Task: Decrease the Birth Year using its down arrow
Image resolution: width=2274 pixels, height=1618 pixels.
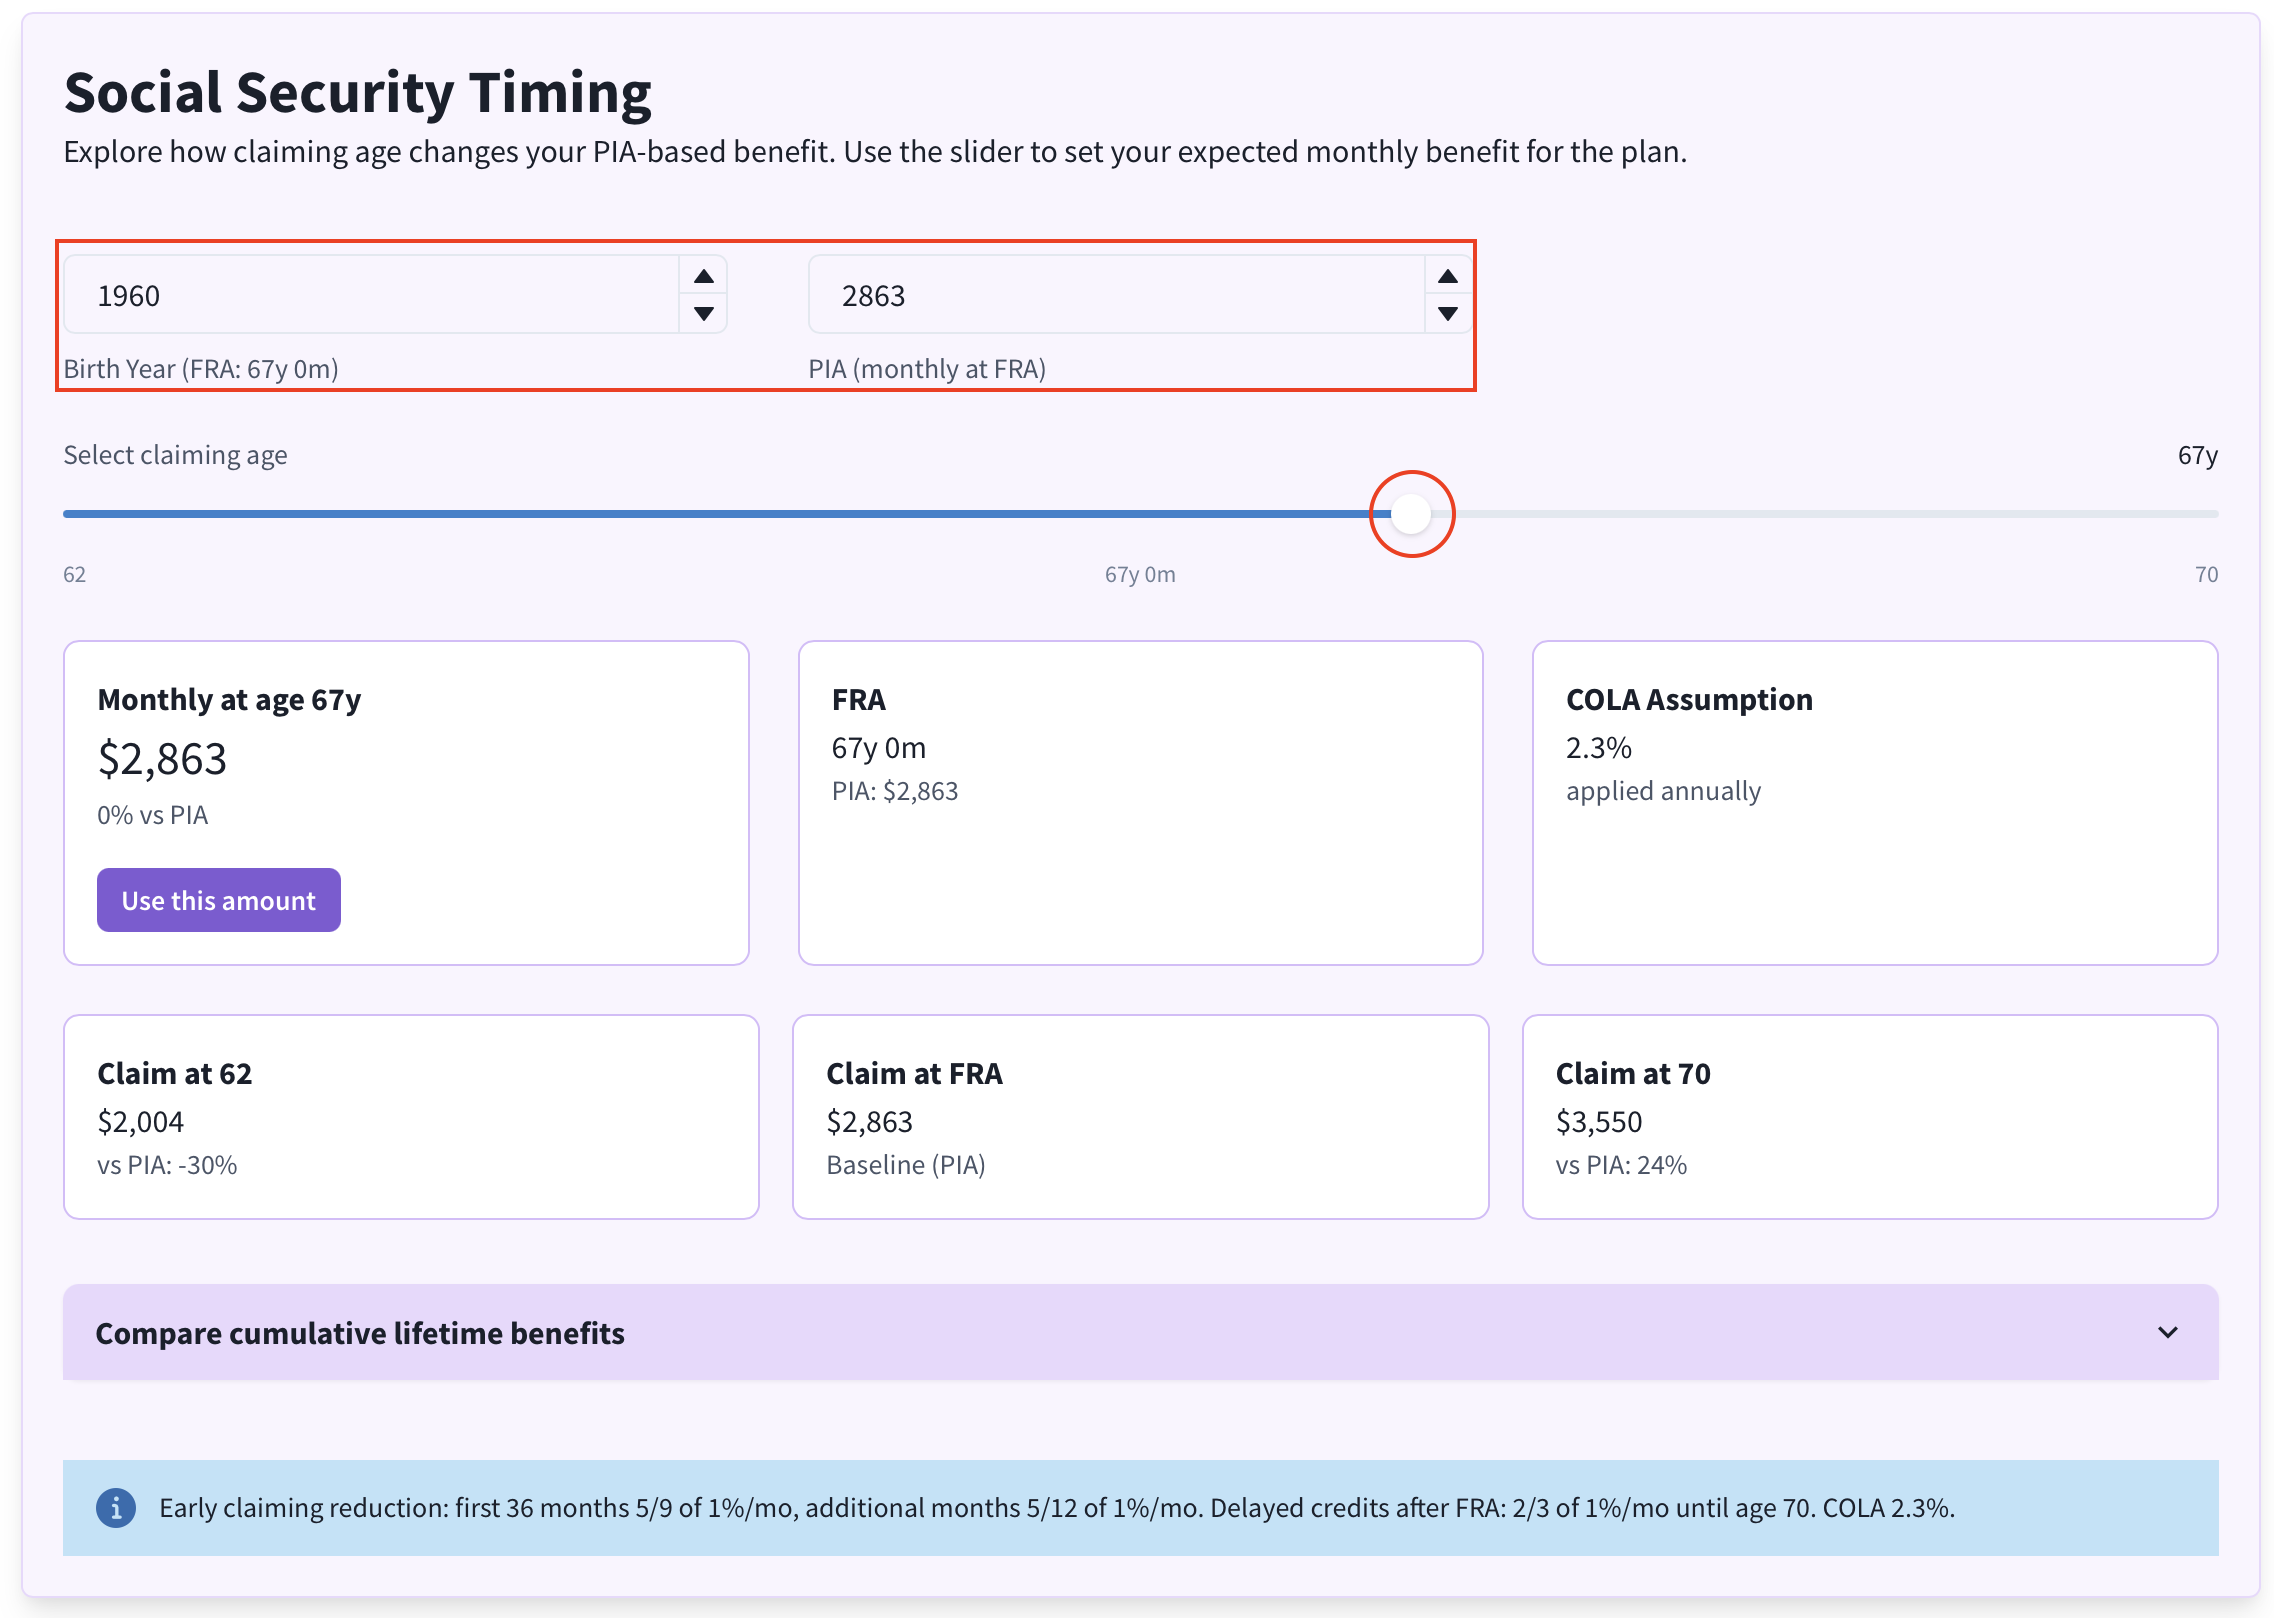Action: (703, 314)
